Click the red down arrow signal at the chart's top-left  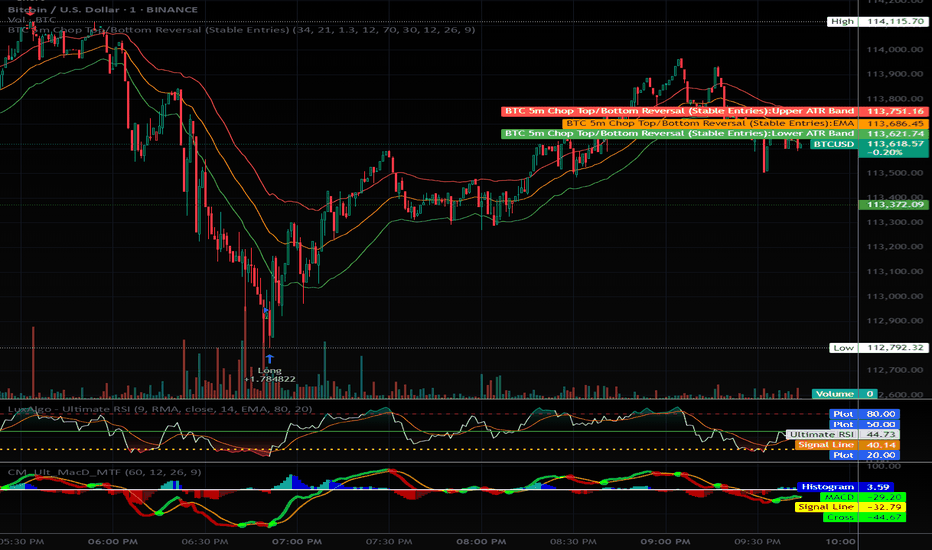pos(32,11)
